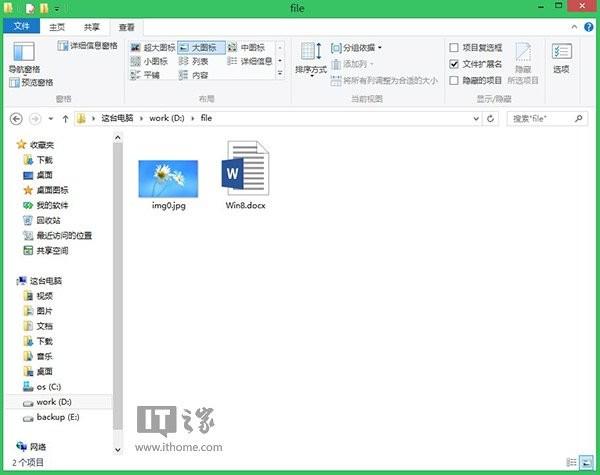The image size is (600, 475).
Task: Click the 导航窗格 navigation pane button
Action: pos(24,57)
